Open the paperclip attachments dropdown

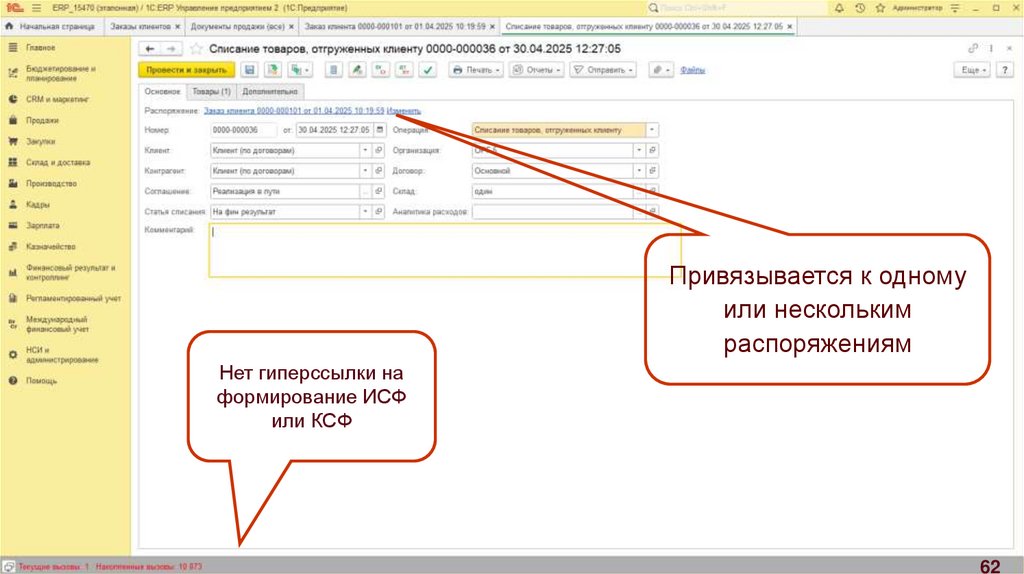coord(661,70)
